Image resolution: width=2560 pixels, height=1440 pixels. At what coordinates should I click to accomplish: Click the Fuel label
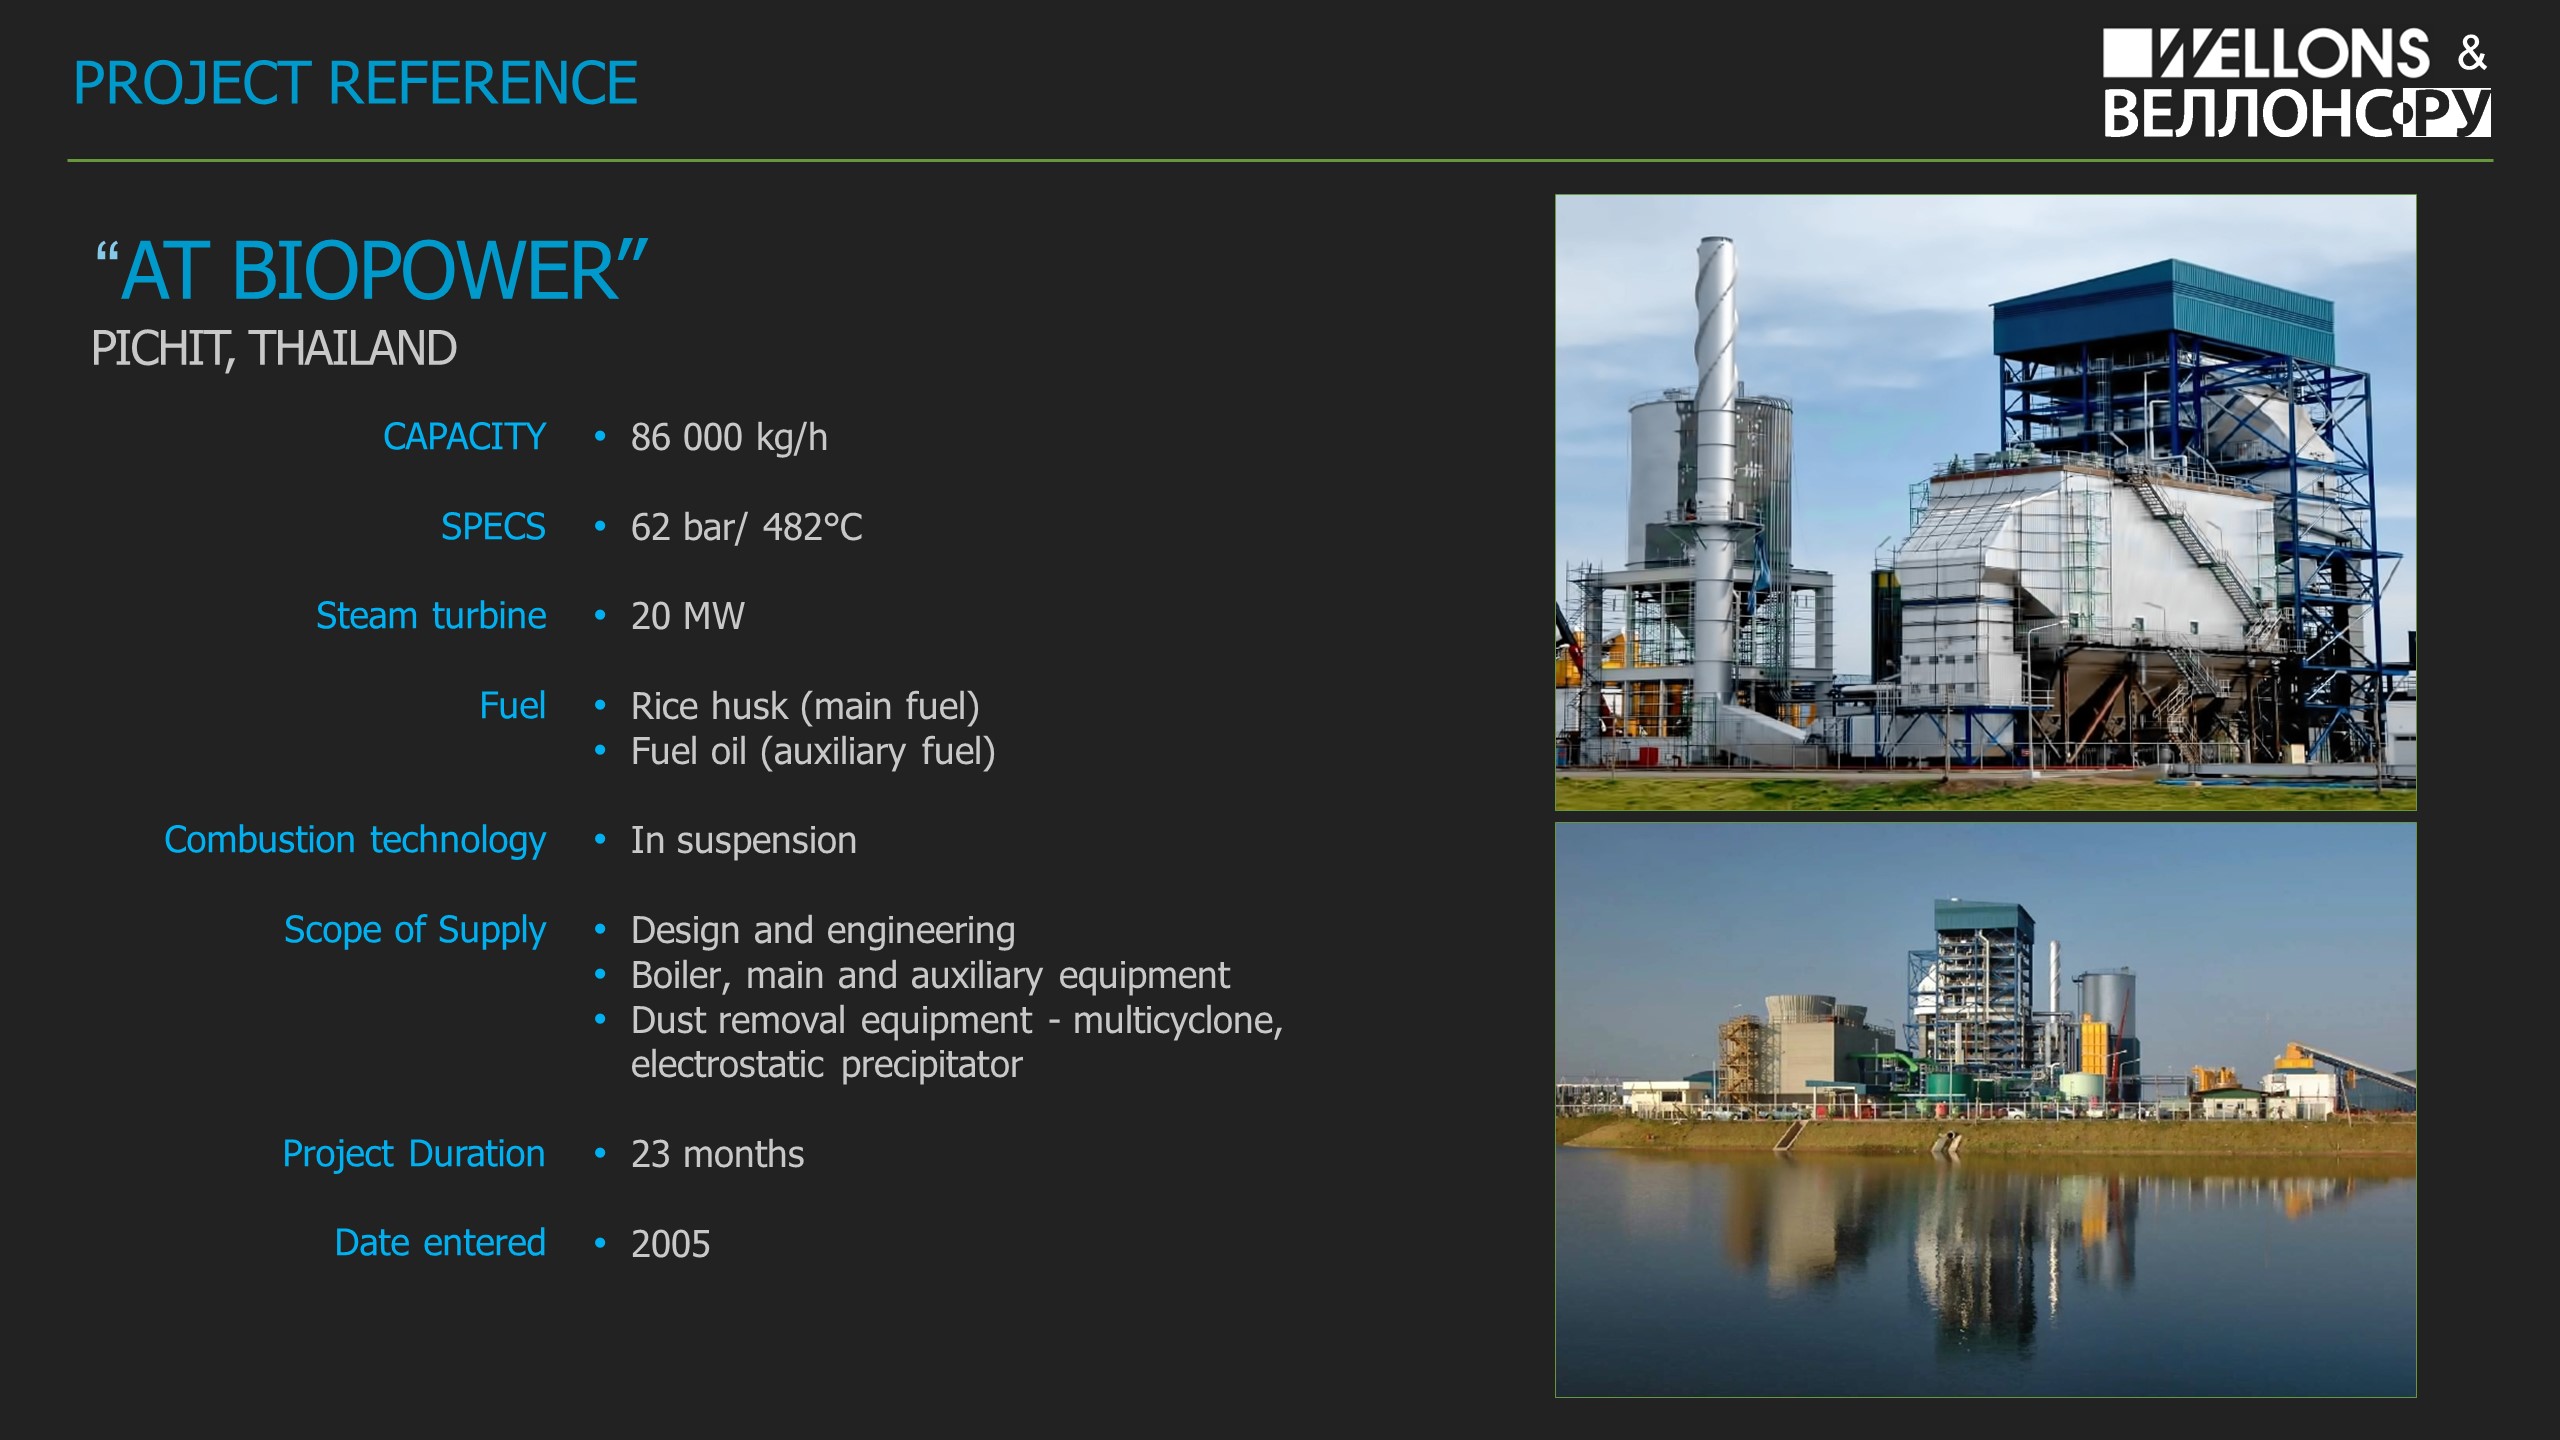click(x=512, y=706)
